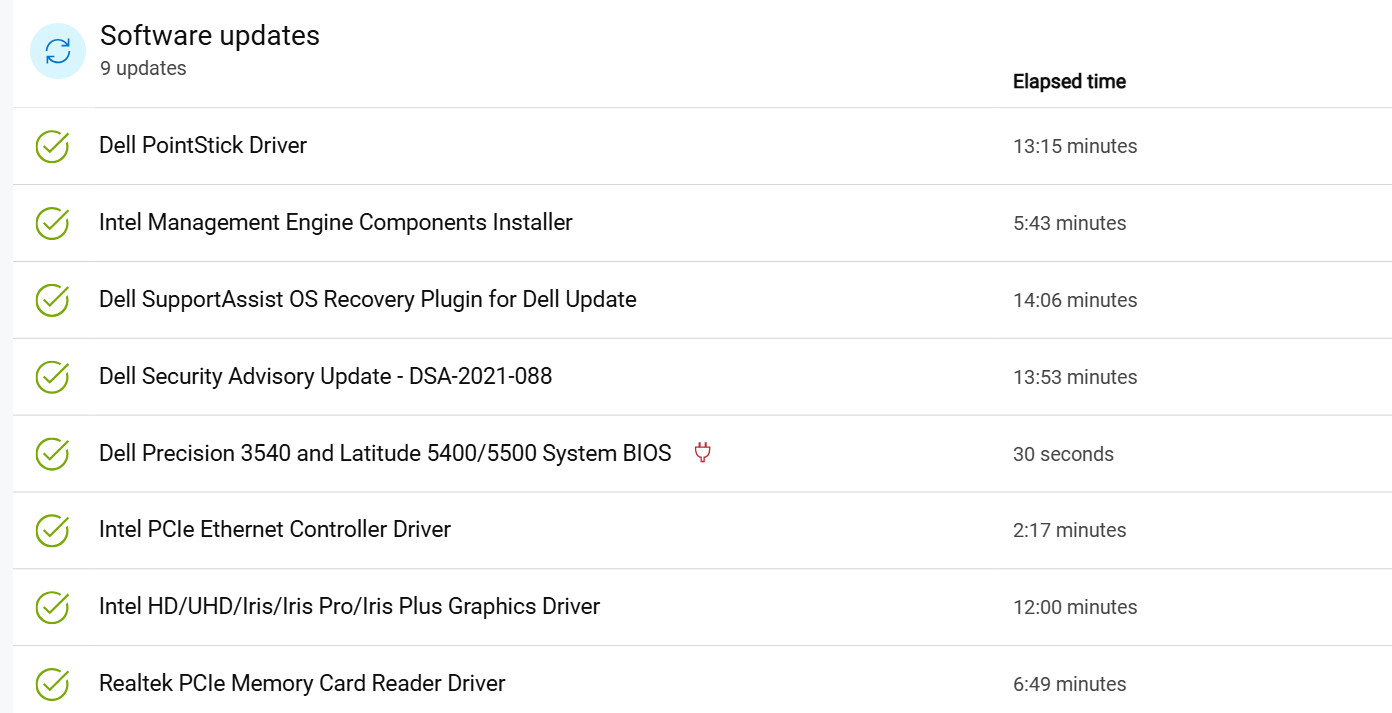1392x713 pixels.
Task: Click the Software updates refresh icon
Action: click(x=58, y=51)
